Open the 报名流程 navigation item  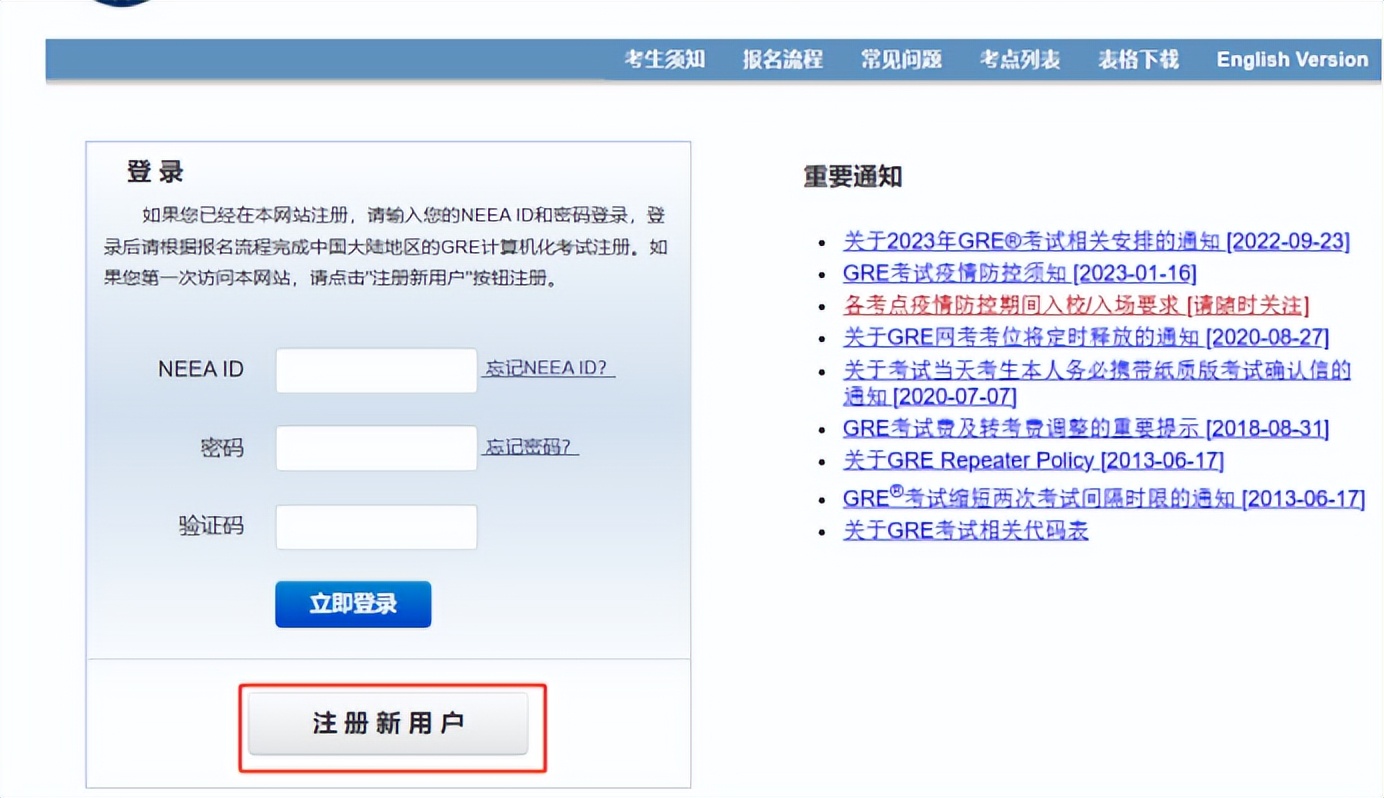click(x=782, y=59)
